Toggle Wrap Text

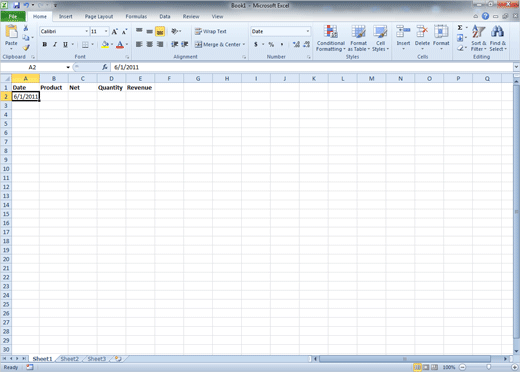click(211, 31)
